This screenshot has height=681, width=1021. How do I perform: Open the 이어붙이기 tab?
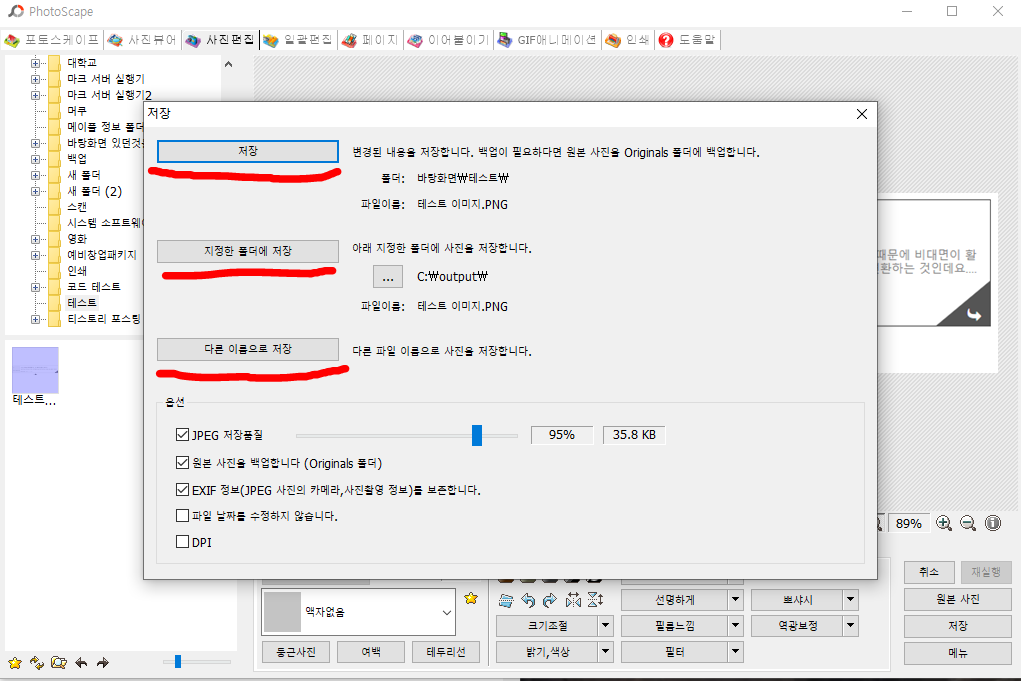click(449, 40)
